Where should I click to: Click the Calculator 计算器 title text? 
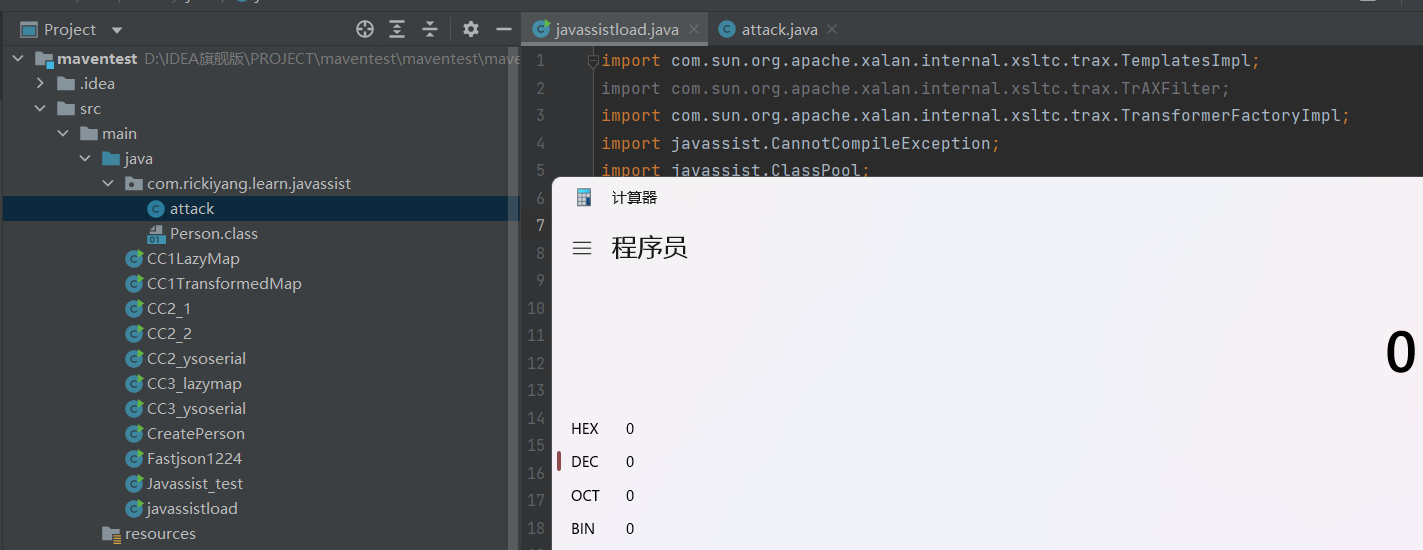click(634, 198)
